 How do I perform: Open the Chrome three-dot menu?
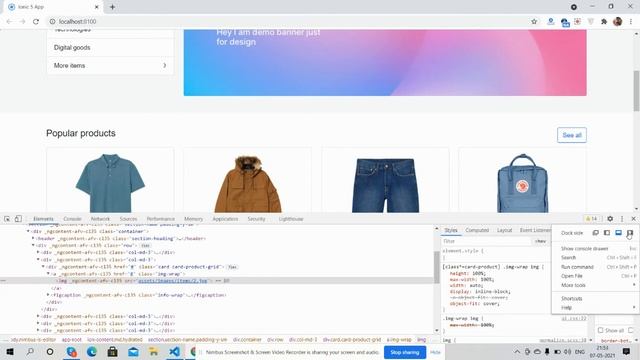click(631, 22)
